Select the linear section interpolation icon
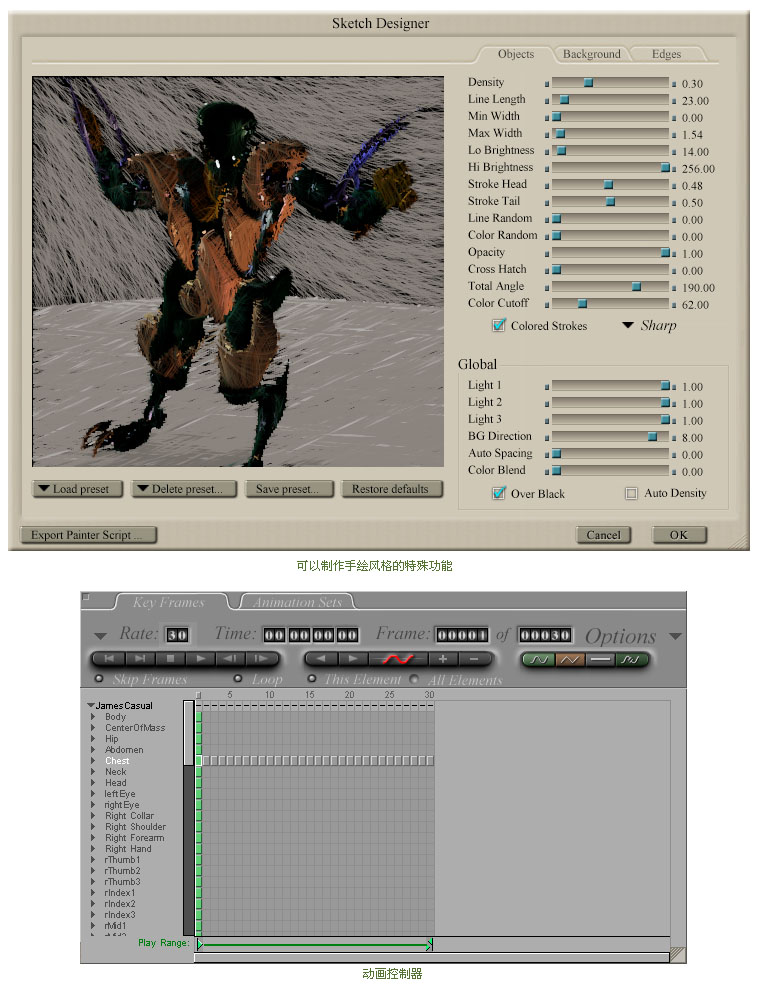 pyautogui.click(x=570, y=659)
